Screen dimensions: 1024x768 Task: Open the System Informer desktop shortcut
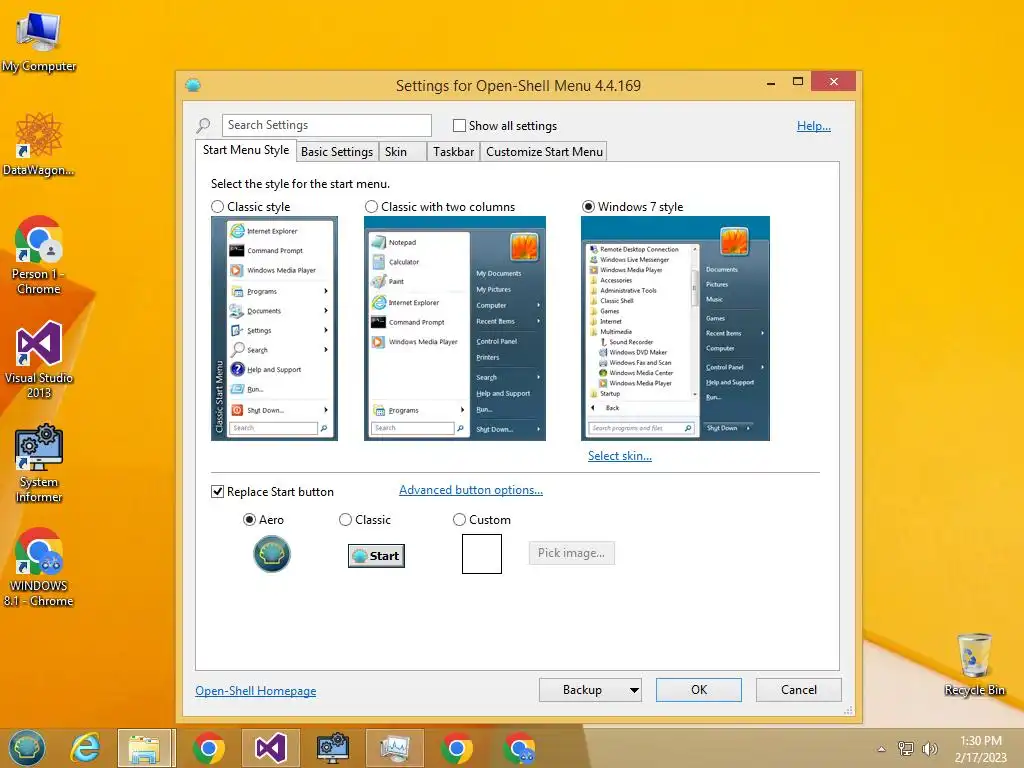(39, 464)
